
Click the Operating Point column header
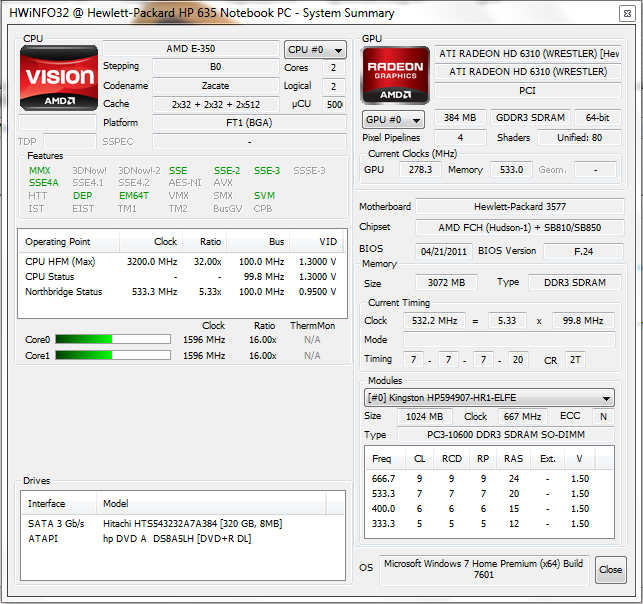coord(69,242)
